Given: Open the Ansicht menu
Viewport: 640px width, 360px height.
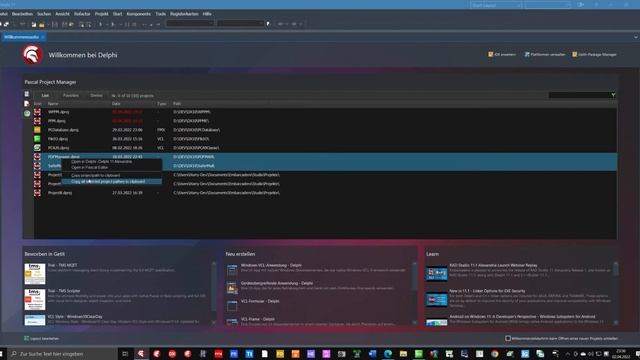Looking at the screenshot, I should pyautogui.click(x=62, y=14).
